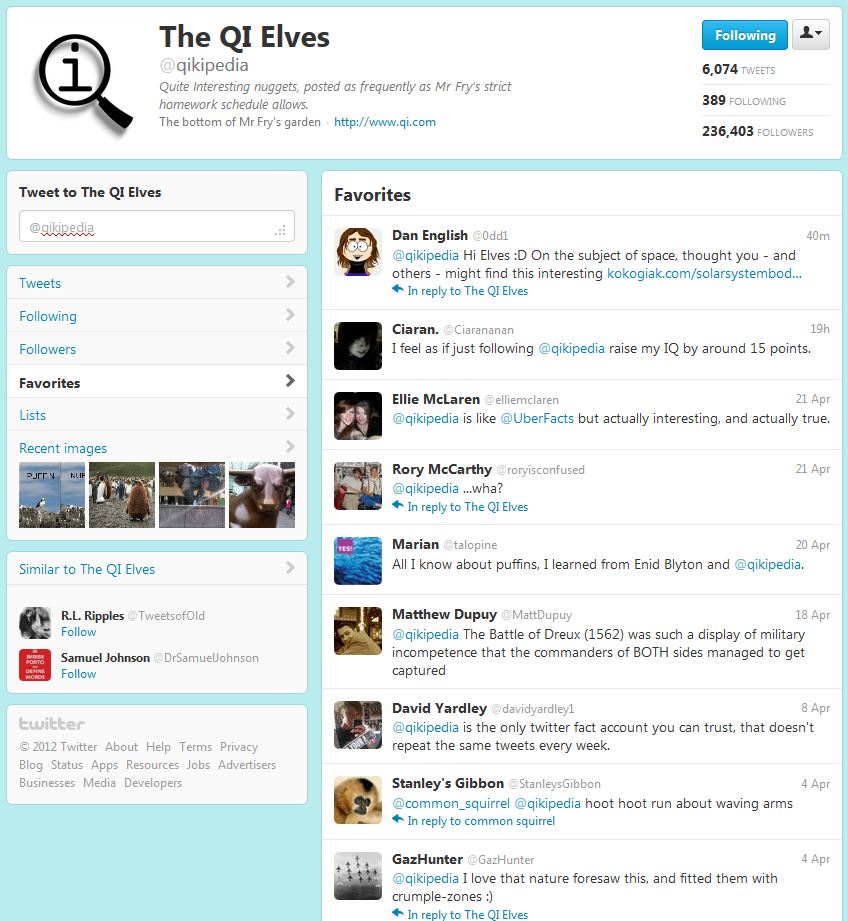Open the Help footer link
Viewport: 848px width, 921px height.
click(159, 747)
